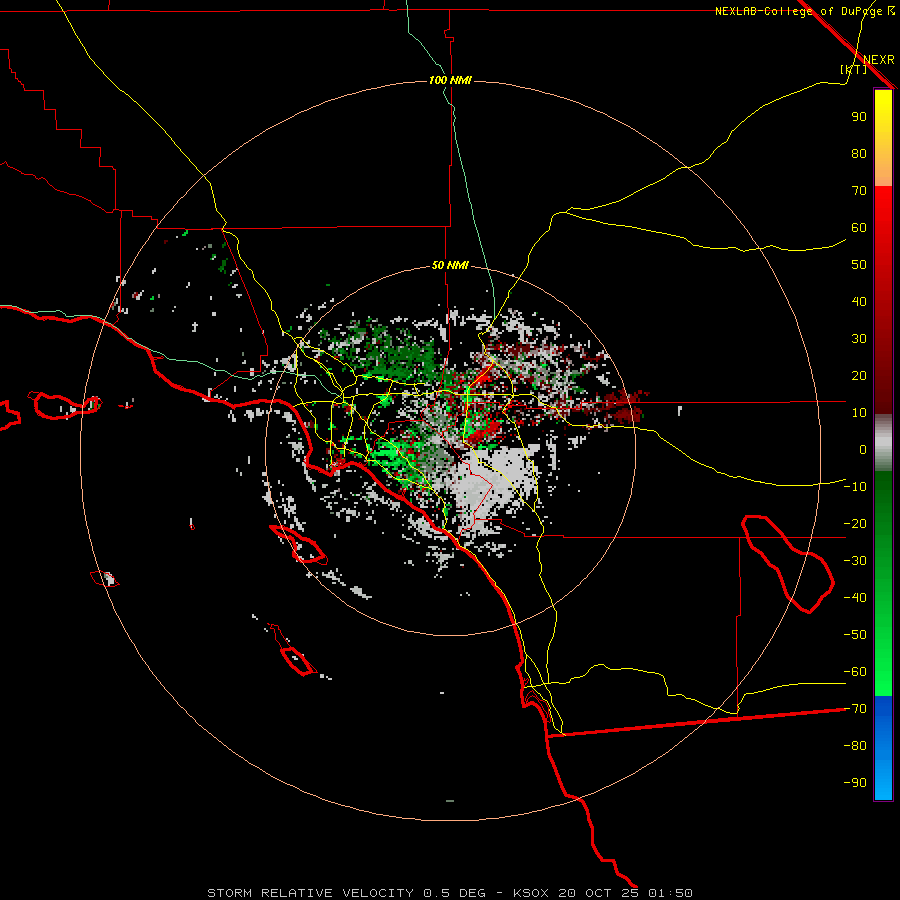Click the 100 NMI range ring label

[x=450, y=80]
